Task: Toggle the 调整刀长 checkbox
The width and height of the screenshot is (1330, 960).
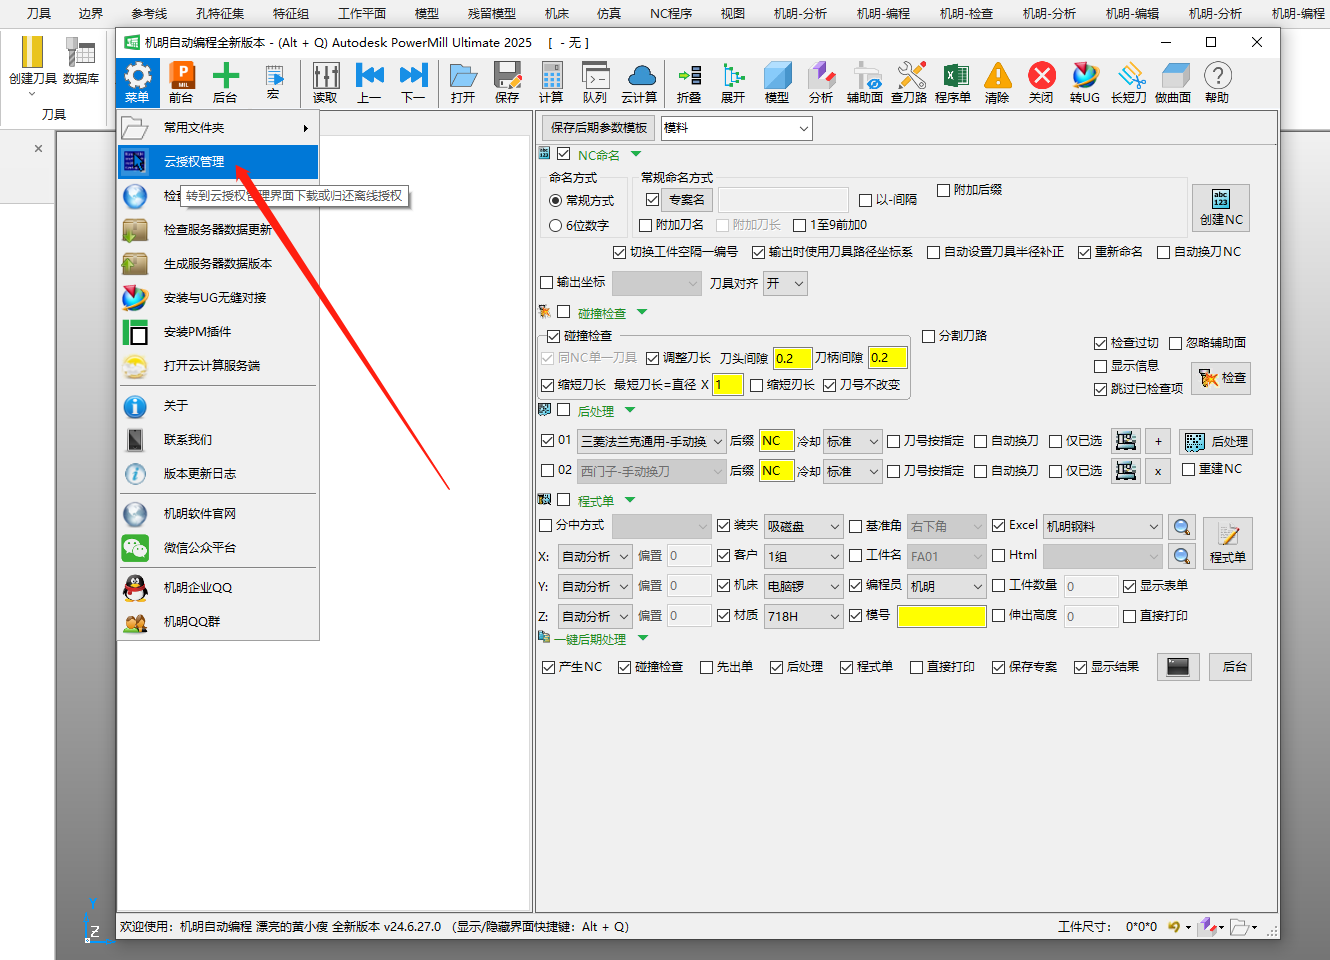Action: pyautogui.click(x=653, y=358)
